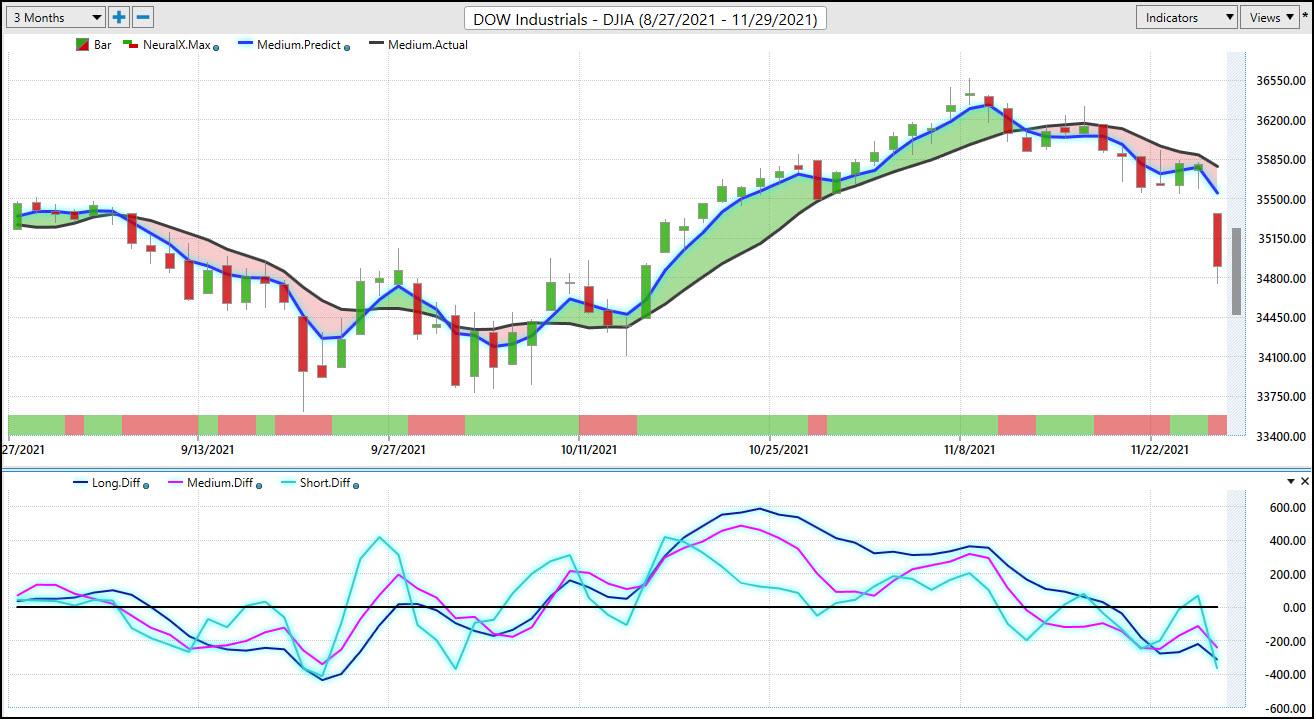Click the dark-blue Long.Diff line swatch
The image size is (1314, 719).
[79, 483]
